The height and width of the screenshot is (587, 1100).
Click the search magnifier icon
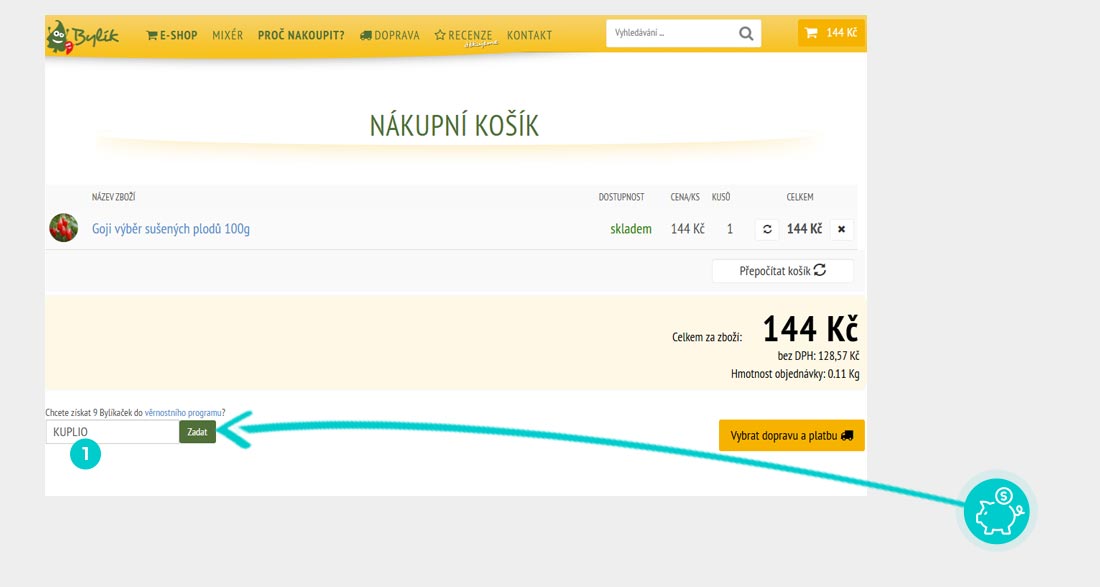coord(746,34)
